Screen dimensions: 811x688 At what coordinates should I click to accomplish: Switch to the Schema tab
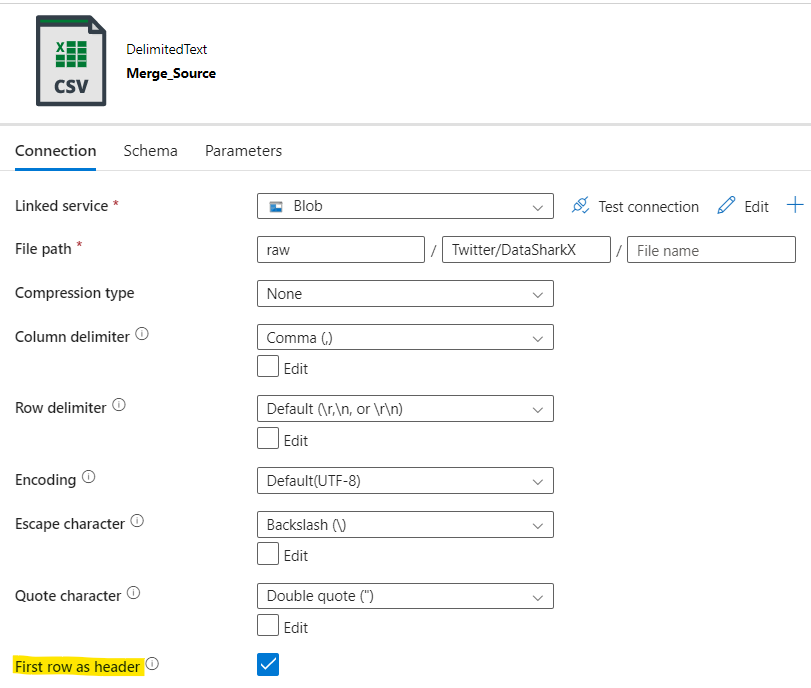point(151,151)
